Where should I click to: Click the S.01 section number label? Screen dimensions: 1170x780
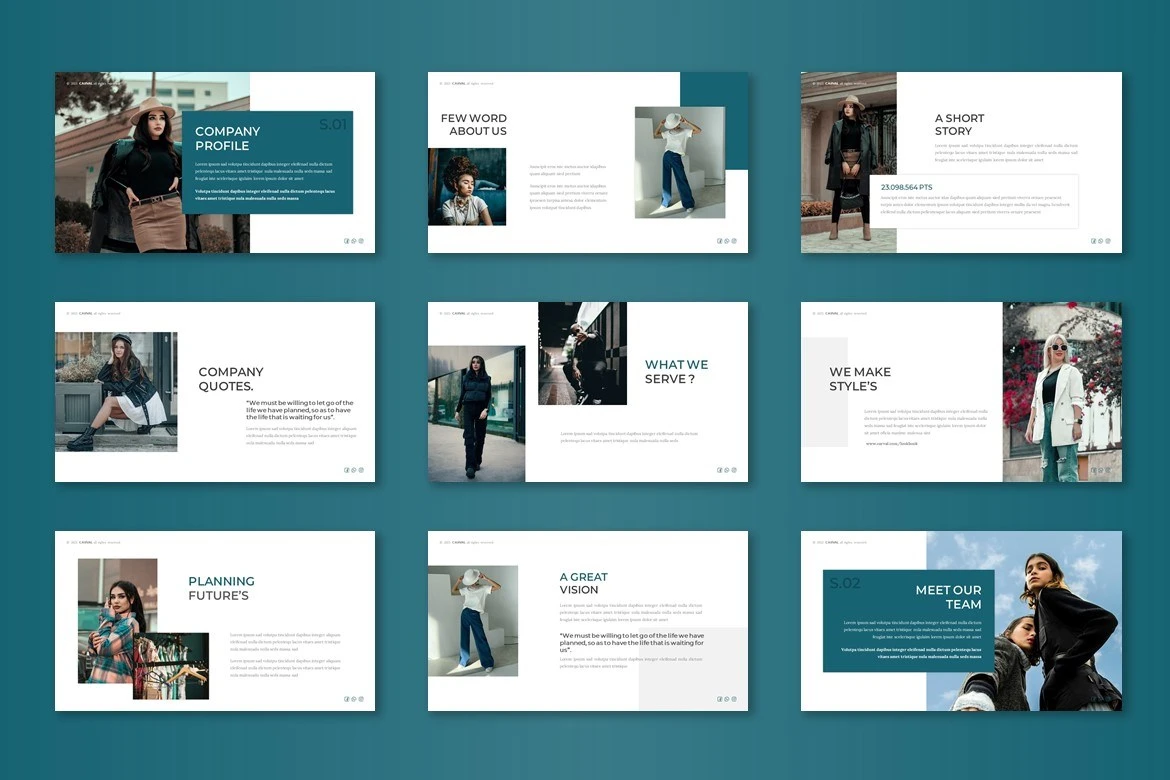[x=333, y=125]
